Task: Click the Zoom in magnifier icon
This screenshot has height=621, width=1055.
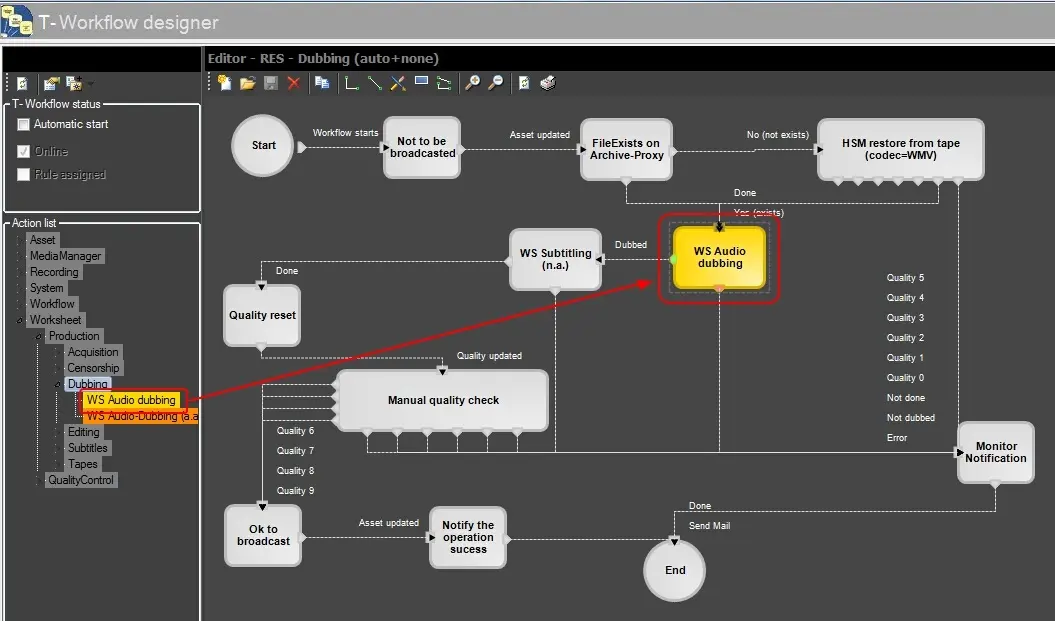Action: click(473, 83)
